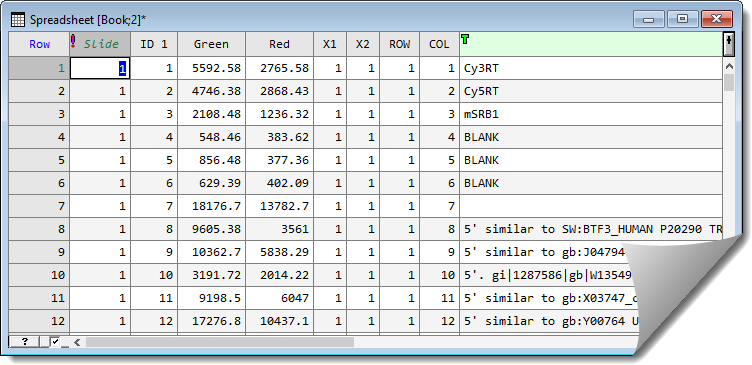The image size is (752, 365).
Task: Click the ID 1 column header
Action: 154,44
